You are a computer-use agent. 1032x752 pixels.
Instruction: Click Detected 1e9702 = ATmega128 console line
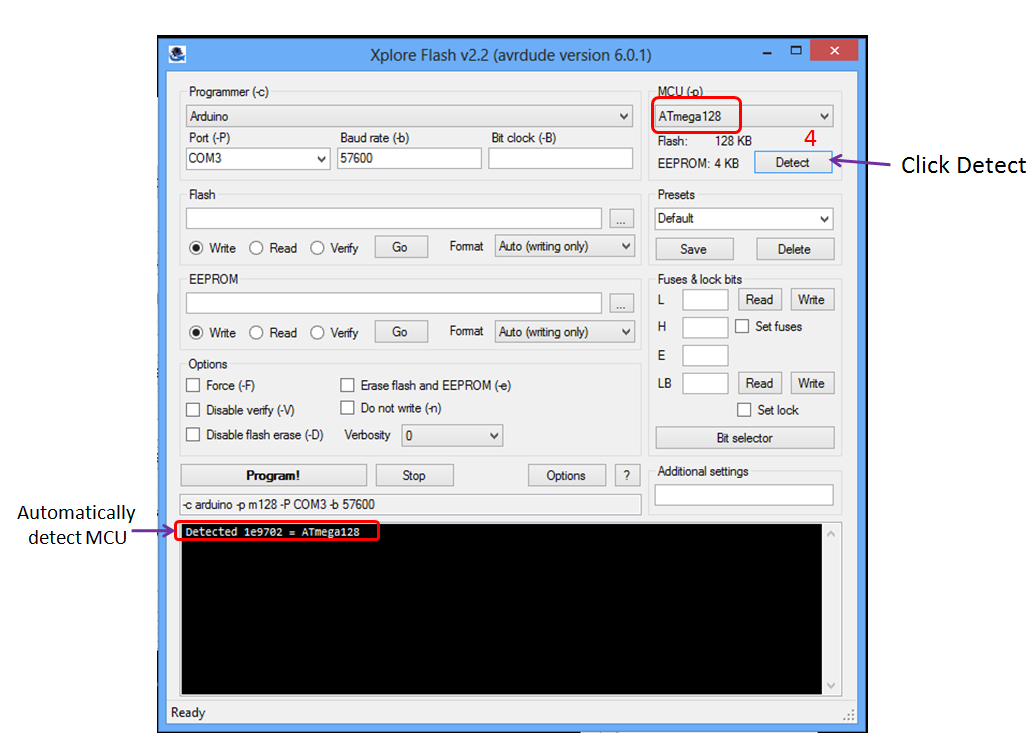coord(272,532)
